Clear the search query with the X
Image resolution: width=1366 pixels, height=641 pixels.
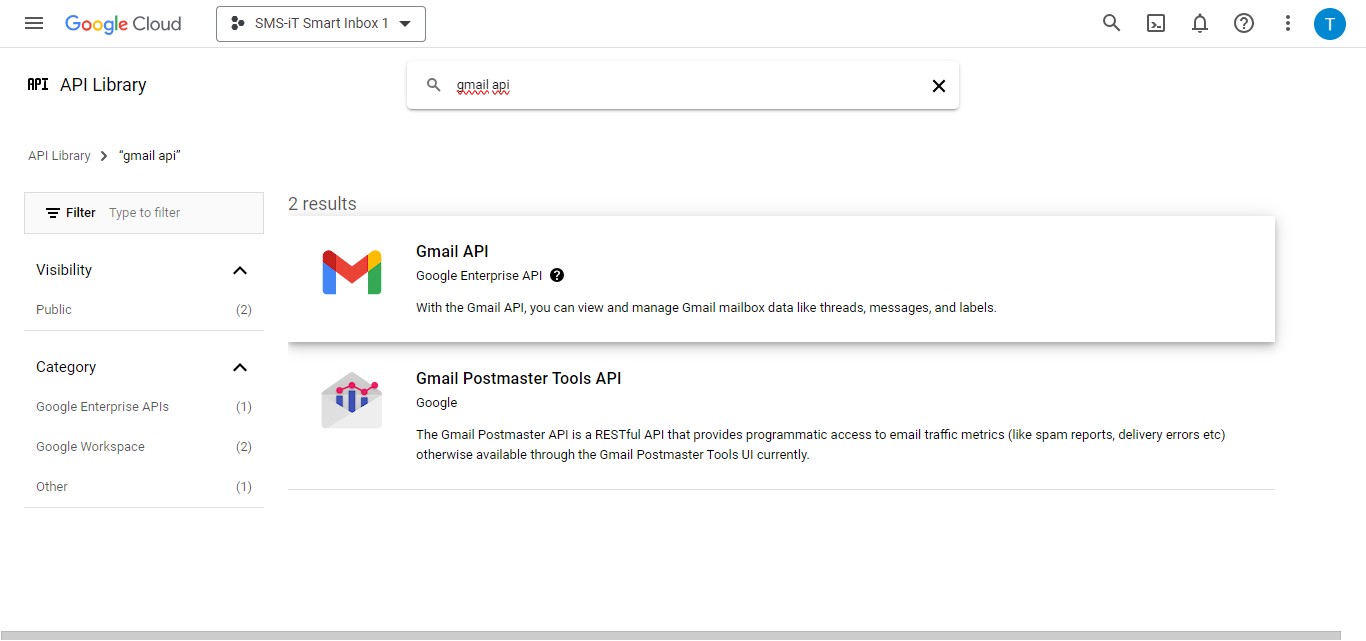[x=938, y=85]
